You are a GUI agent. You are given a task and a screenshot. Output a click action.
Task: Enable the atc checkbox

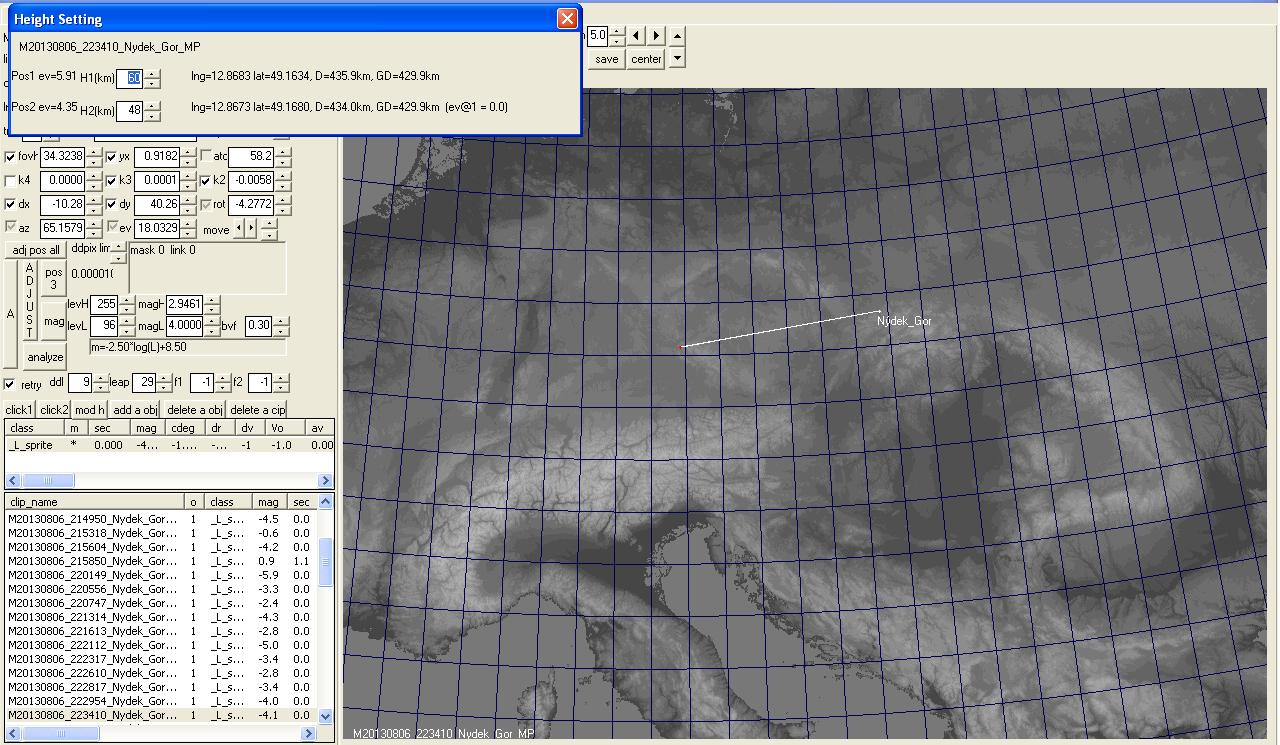206,156
